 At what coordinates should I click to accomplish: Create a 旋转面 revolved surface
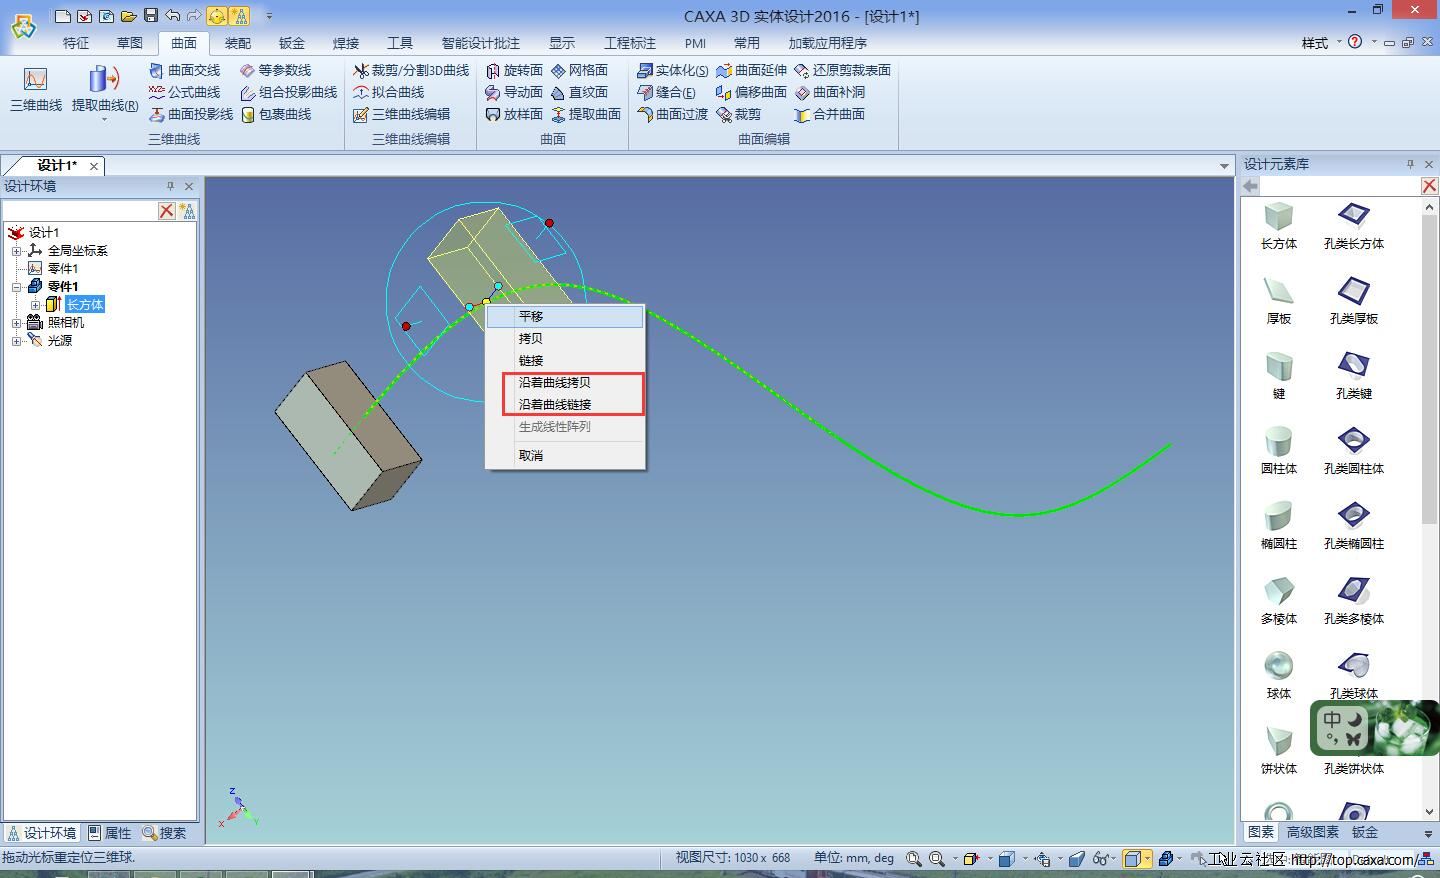pyautogui.click(x=514, y=70)
